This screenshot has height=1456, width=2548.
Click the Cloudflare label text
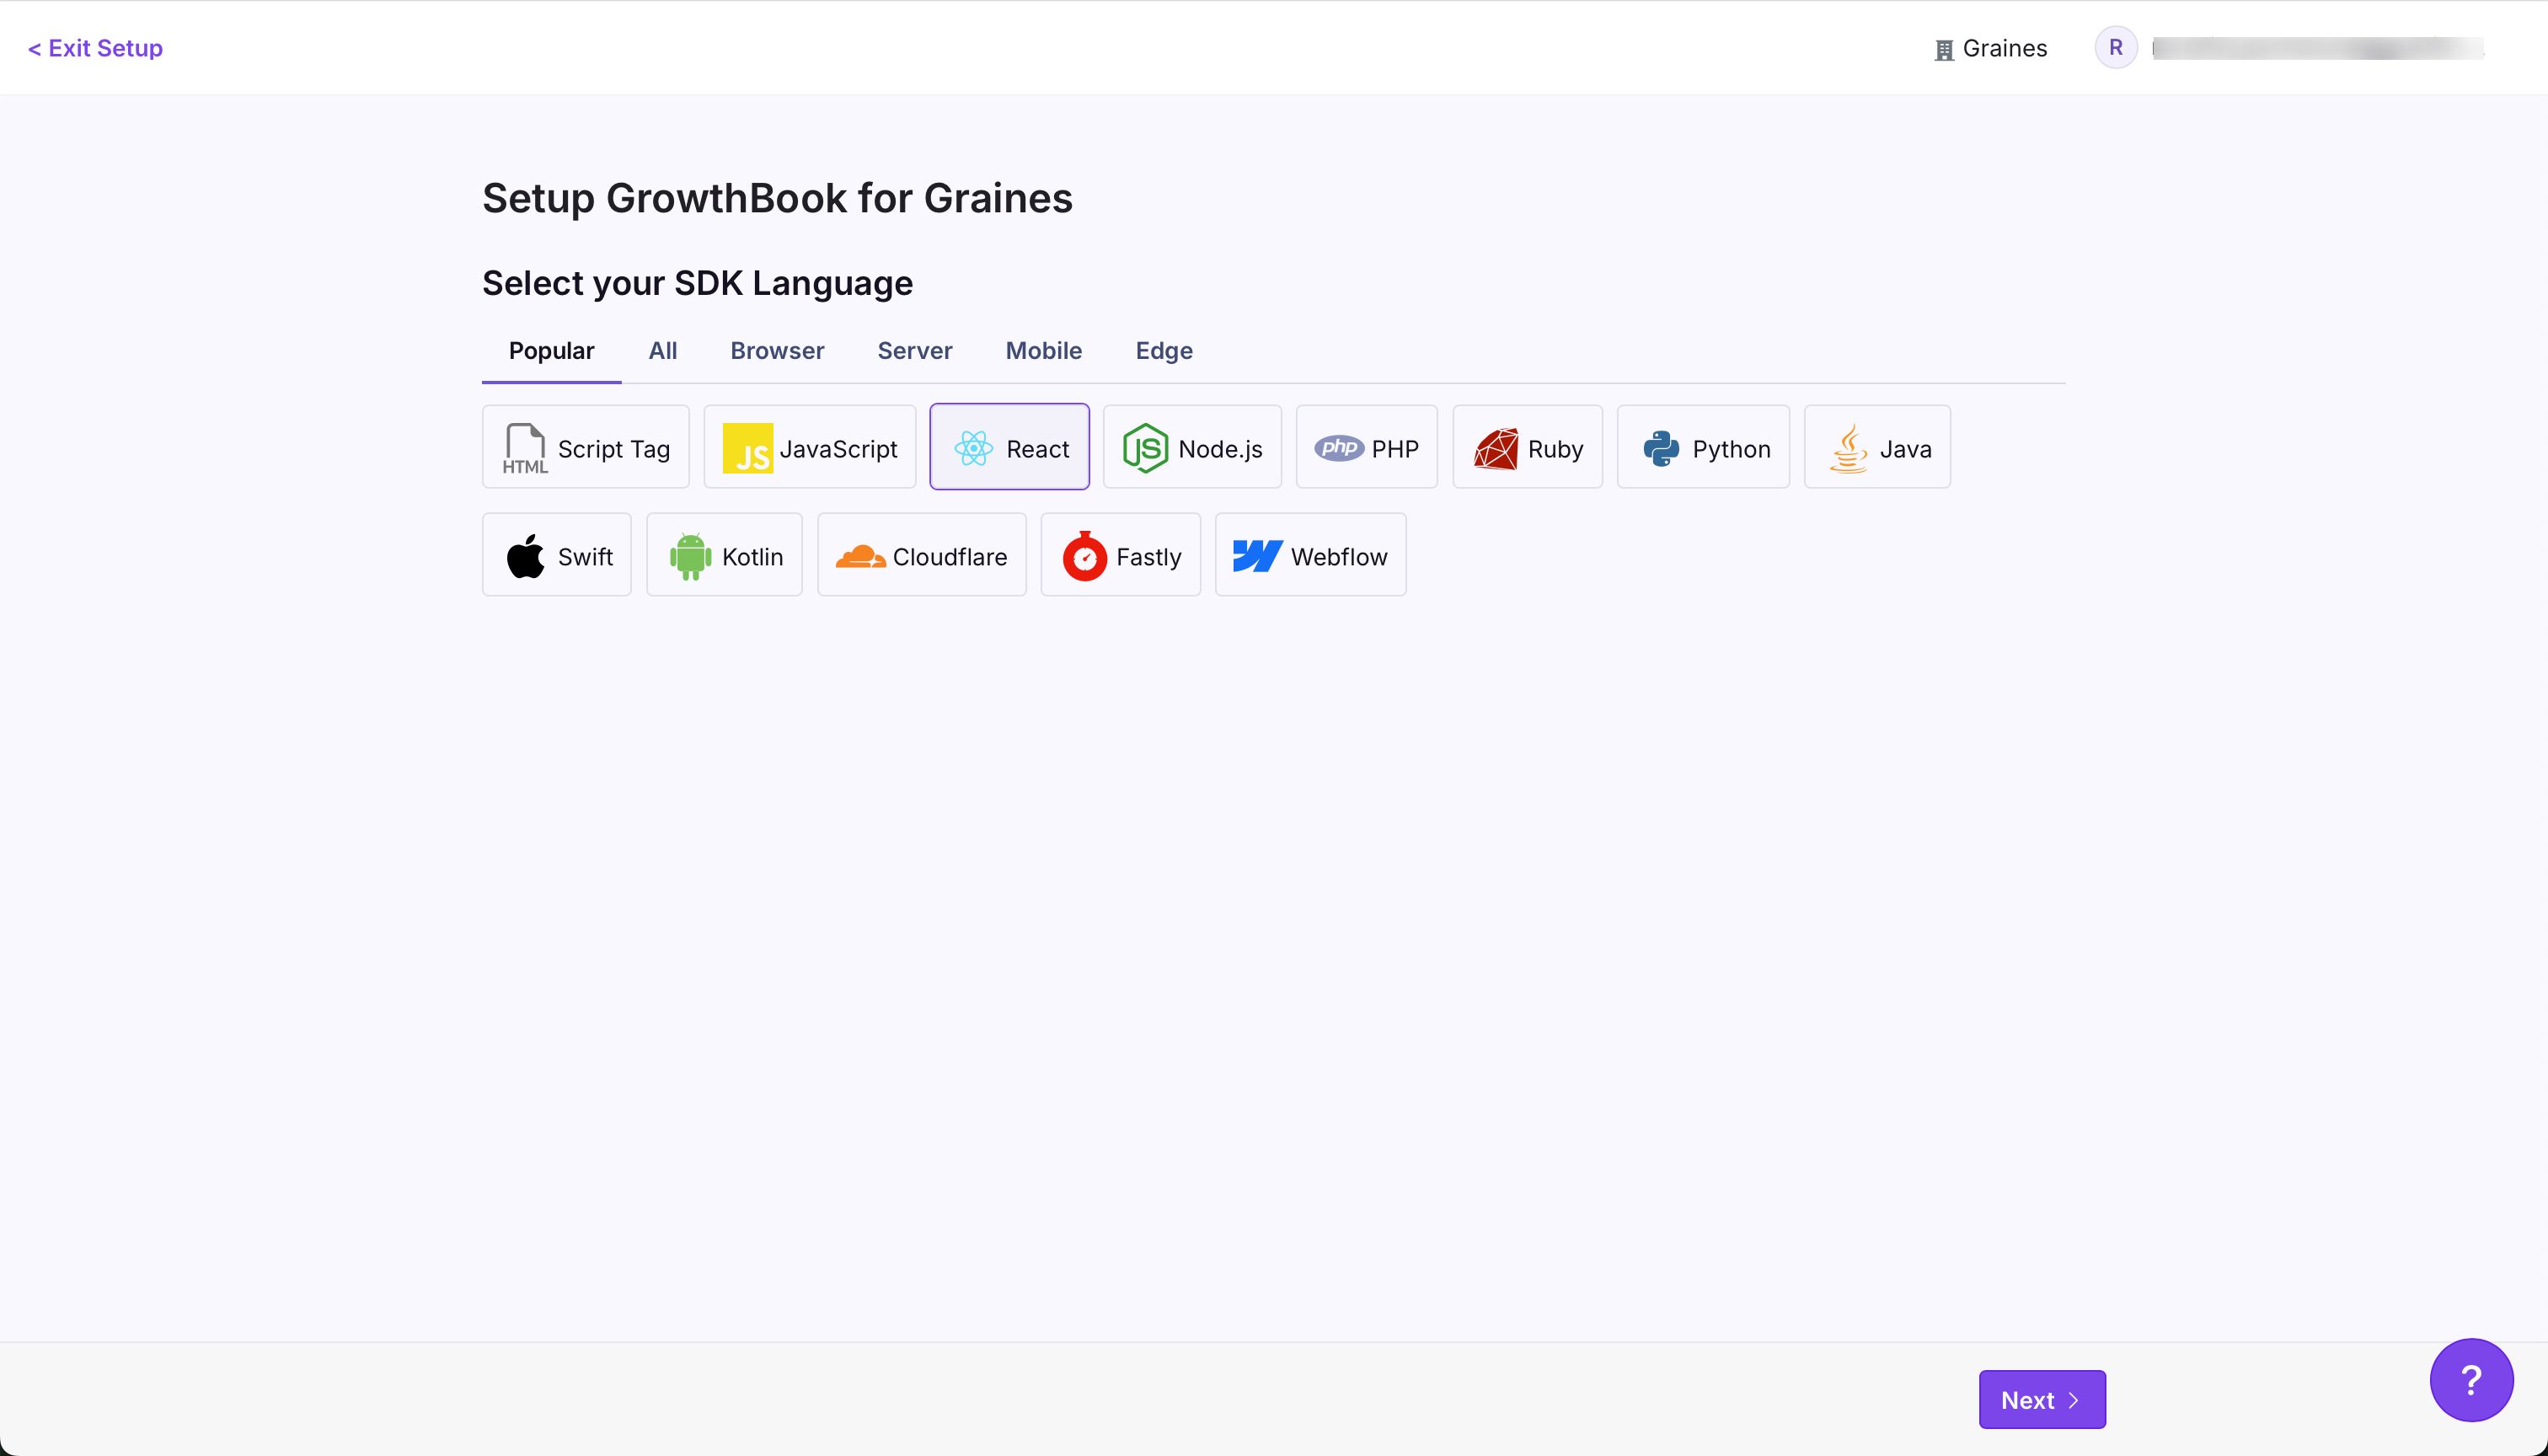pyautogui.click(x=949, y=557)
